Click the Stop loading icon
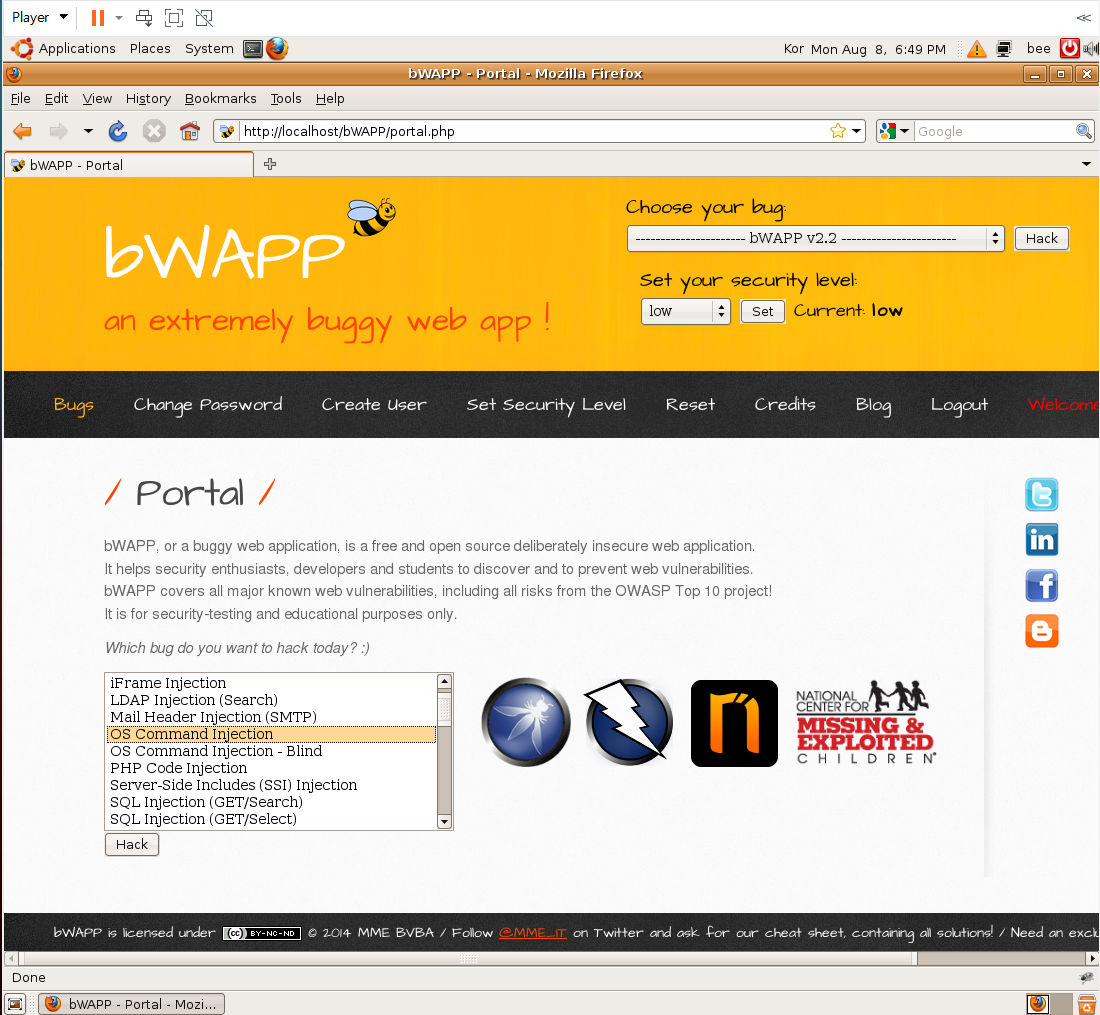 154,131
